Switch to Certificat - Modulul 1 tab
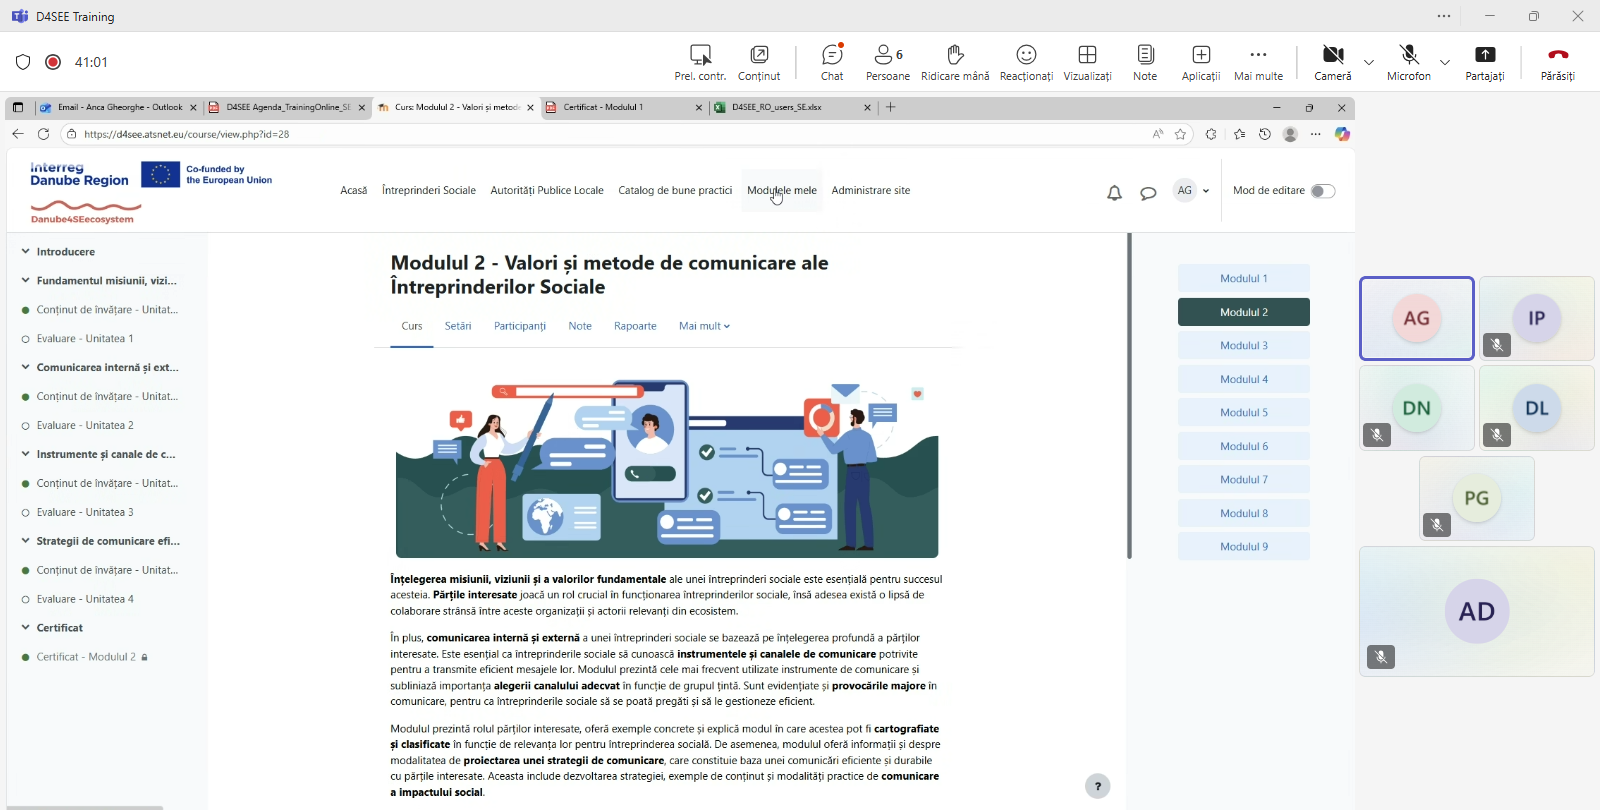The height and width of the screenshot is (810, 1600). [624, 107]
